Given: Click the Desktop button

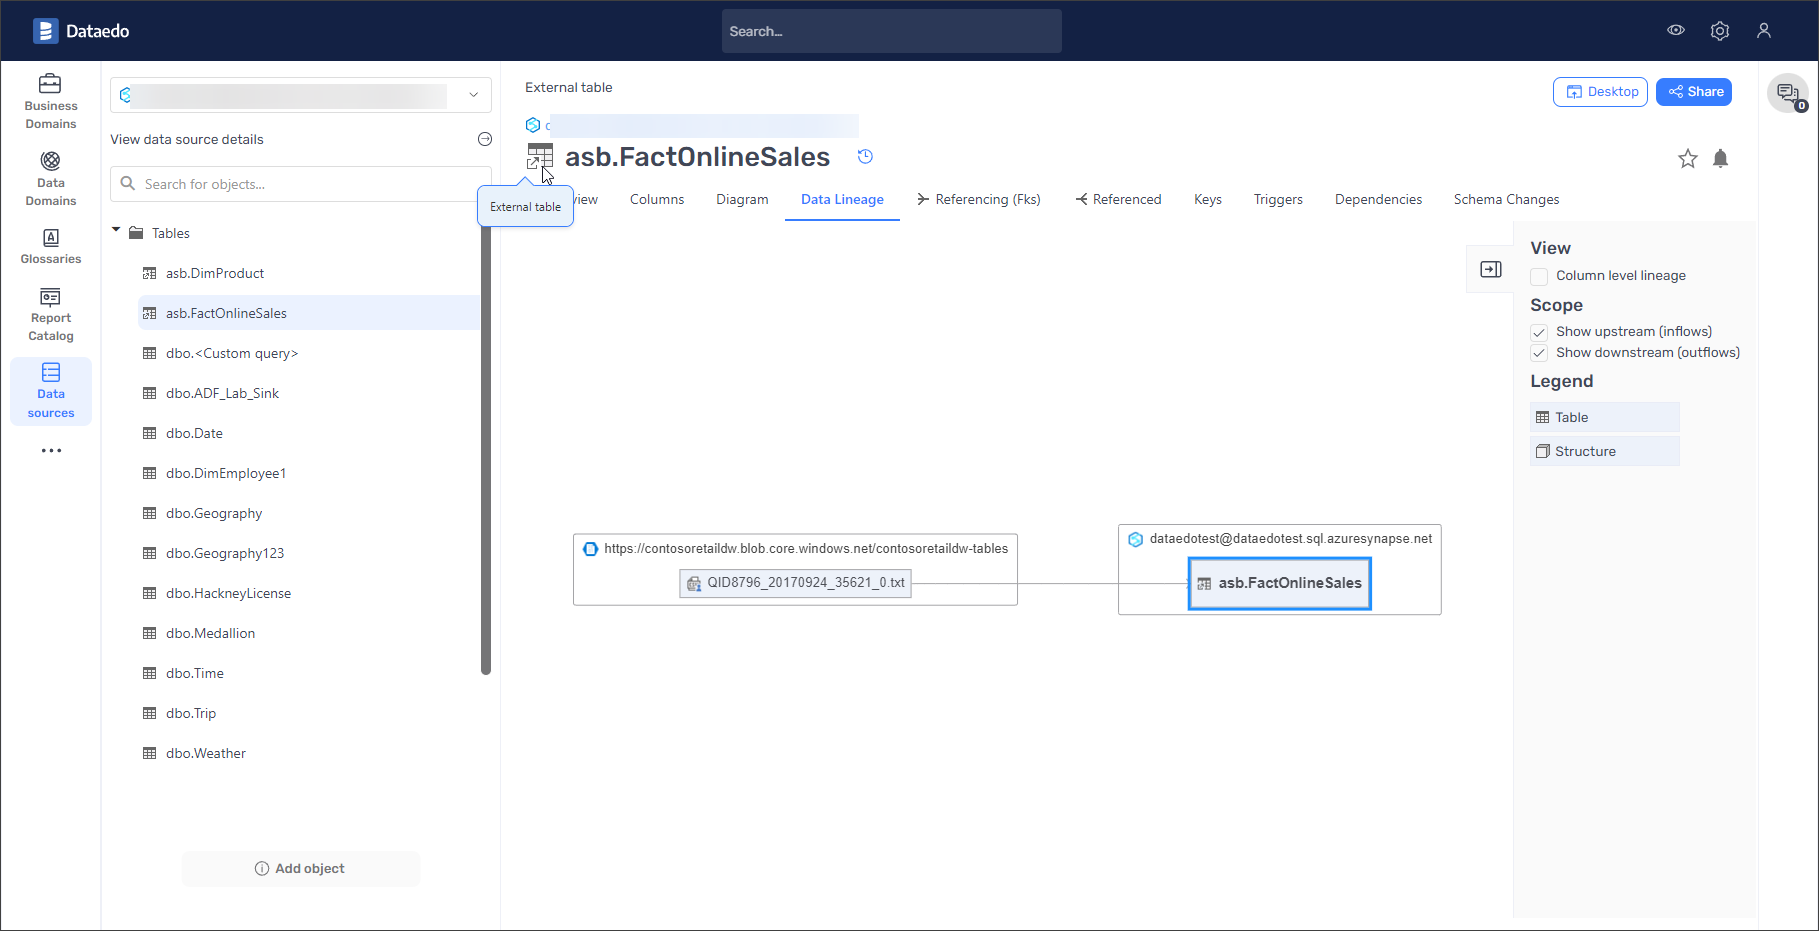Looking at the screenshot, I should pos(1600,92).
